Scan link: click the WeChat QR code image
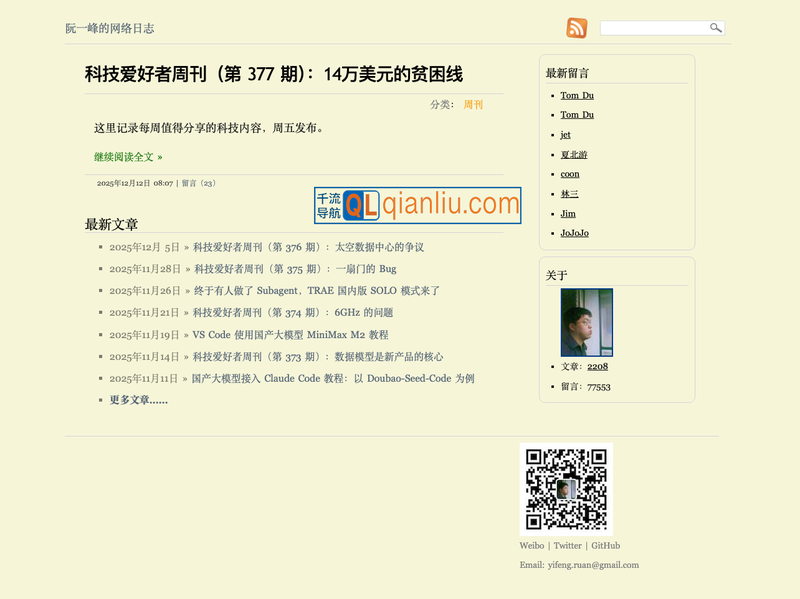Viewport: 800px width, 599px height. point(568,489)
